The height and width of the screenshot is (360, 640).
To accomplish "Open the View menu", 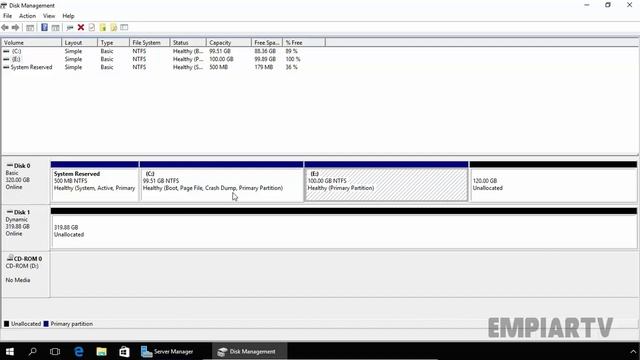I will [x=49, y=16].
